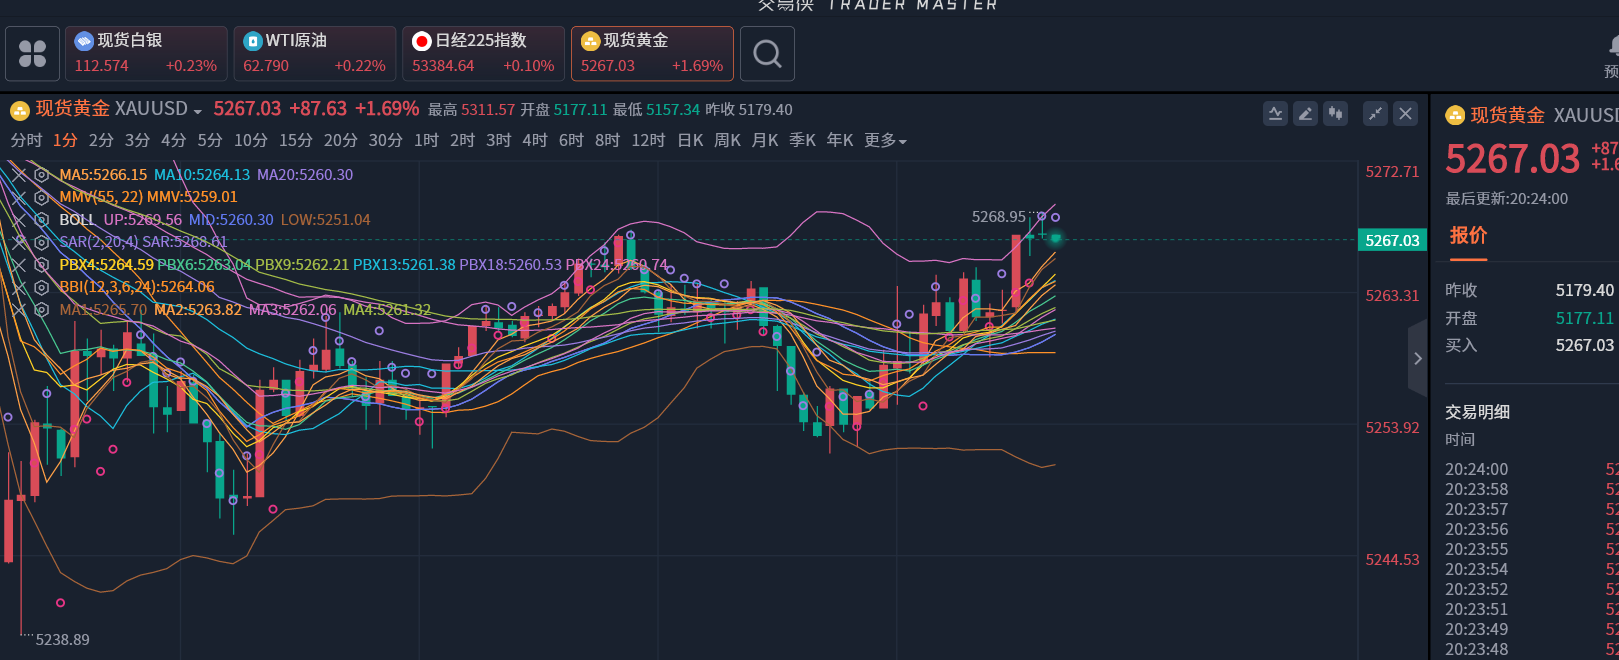Expand the 现货黄金 XAUUSD symbol dropdown

pyautogui.click(x=198, y=110)
